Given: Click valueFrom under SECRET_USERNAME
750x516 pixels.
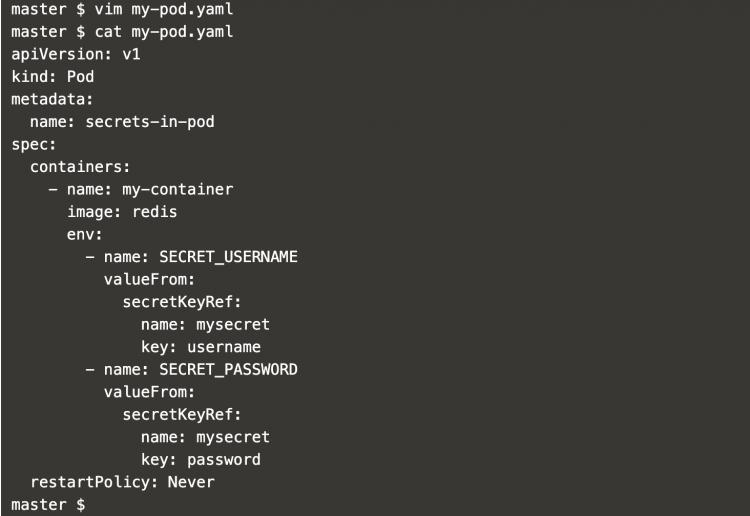Looking at the screenshot, I should click(x=149, y=279).
